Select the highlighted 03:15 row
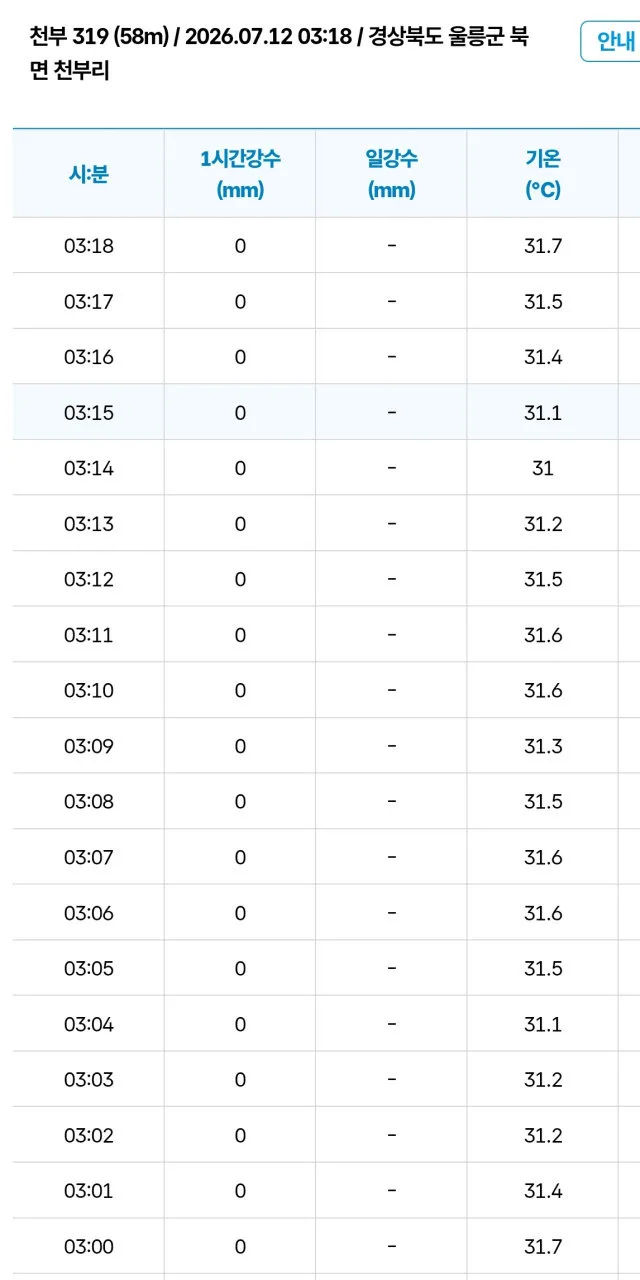The height and width of the screenshot is (1280, 640). (326, 412)
